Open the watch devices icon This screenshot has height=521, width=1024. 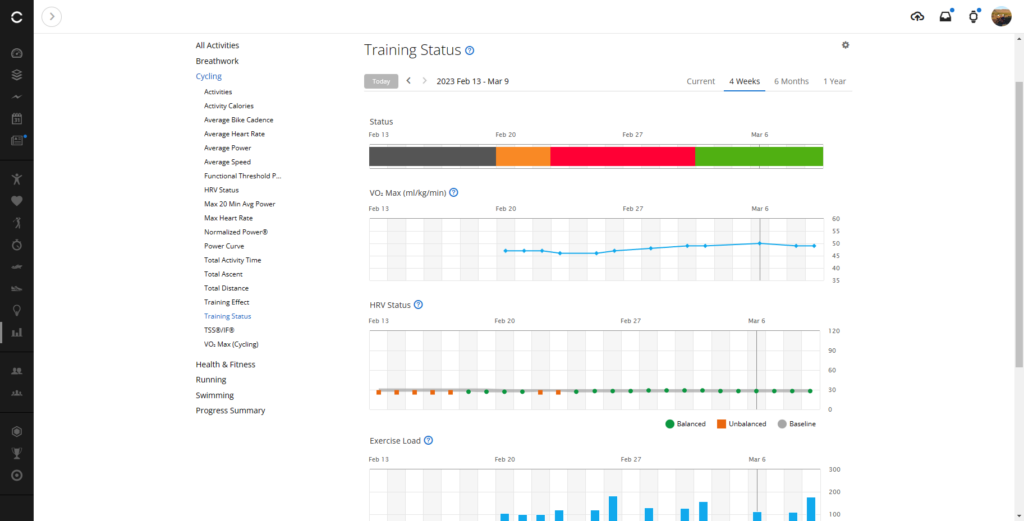pyautogui.click(x=973, y=17)
